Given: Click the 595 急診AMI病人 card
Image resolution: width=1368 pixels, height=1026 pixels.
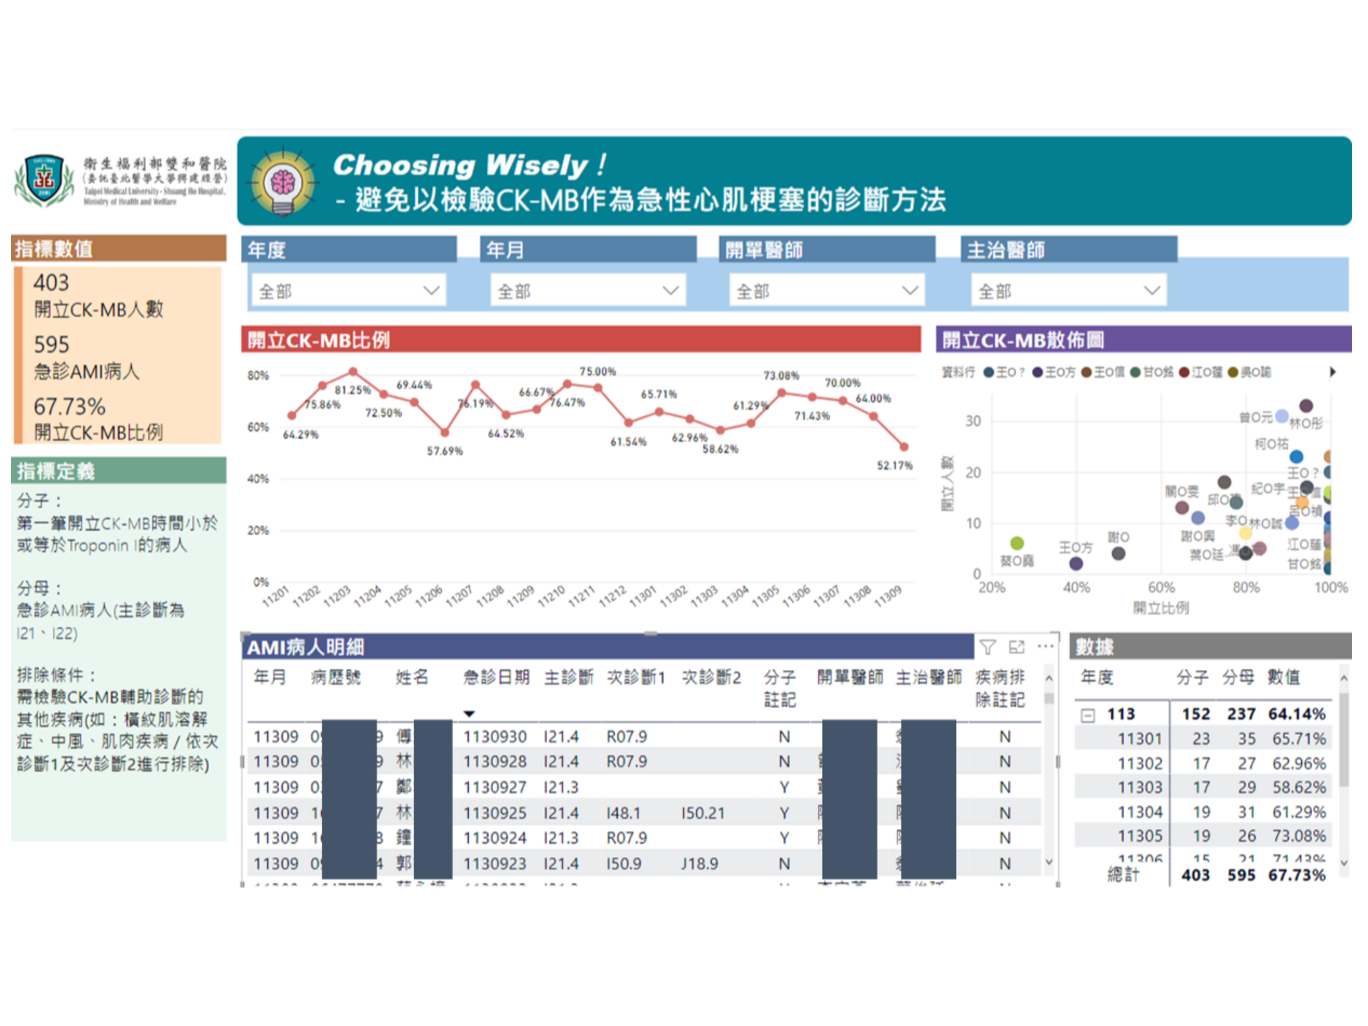Looking at the screenshot, I should [x=87, y=358].
